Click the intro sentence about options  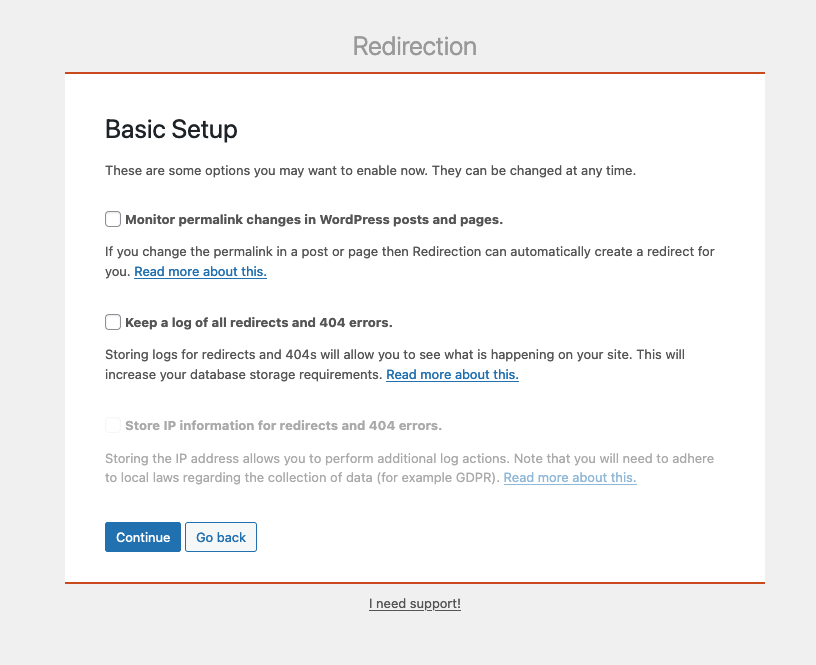click(371, 171)
